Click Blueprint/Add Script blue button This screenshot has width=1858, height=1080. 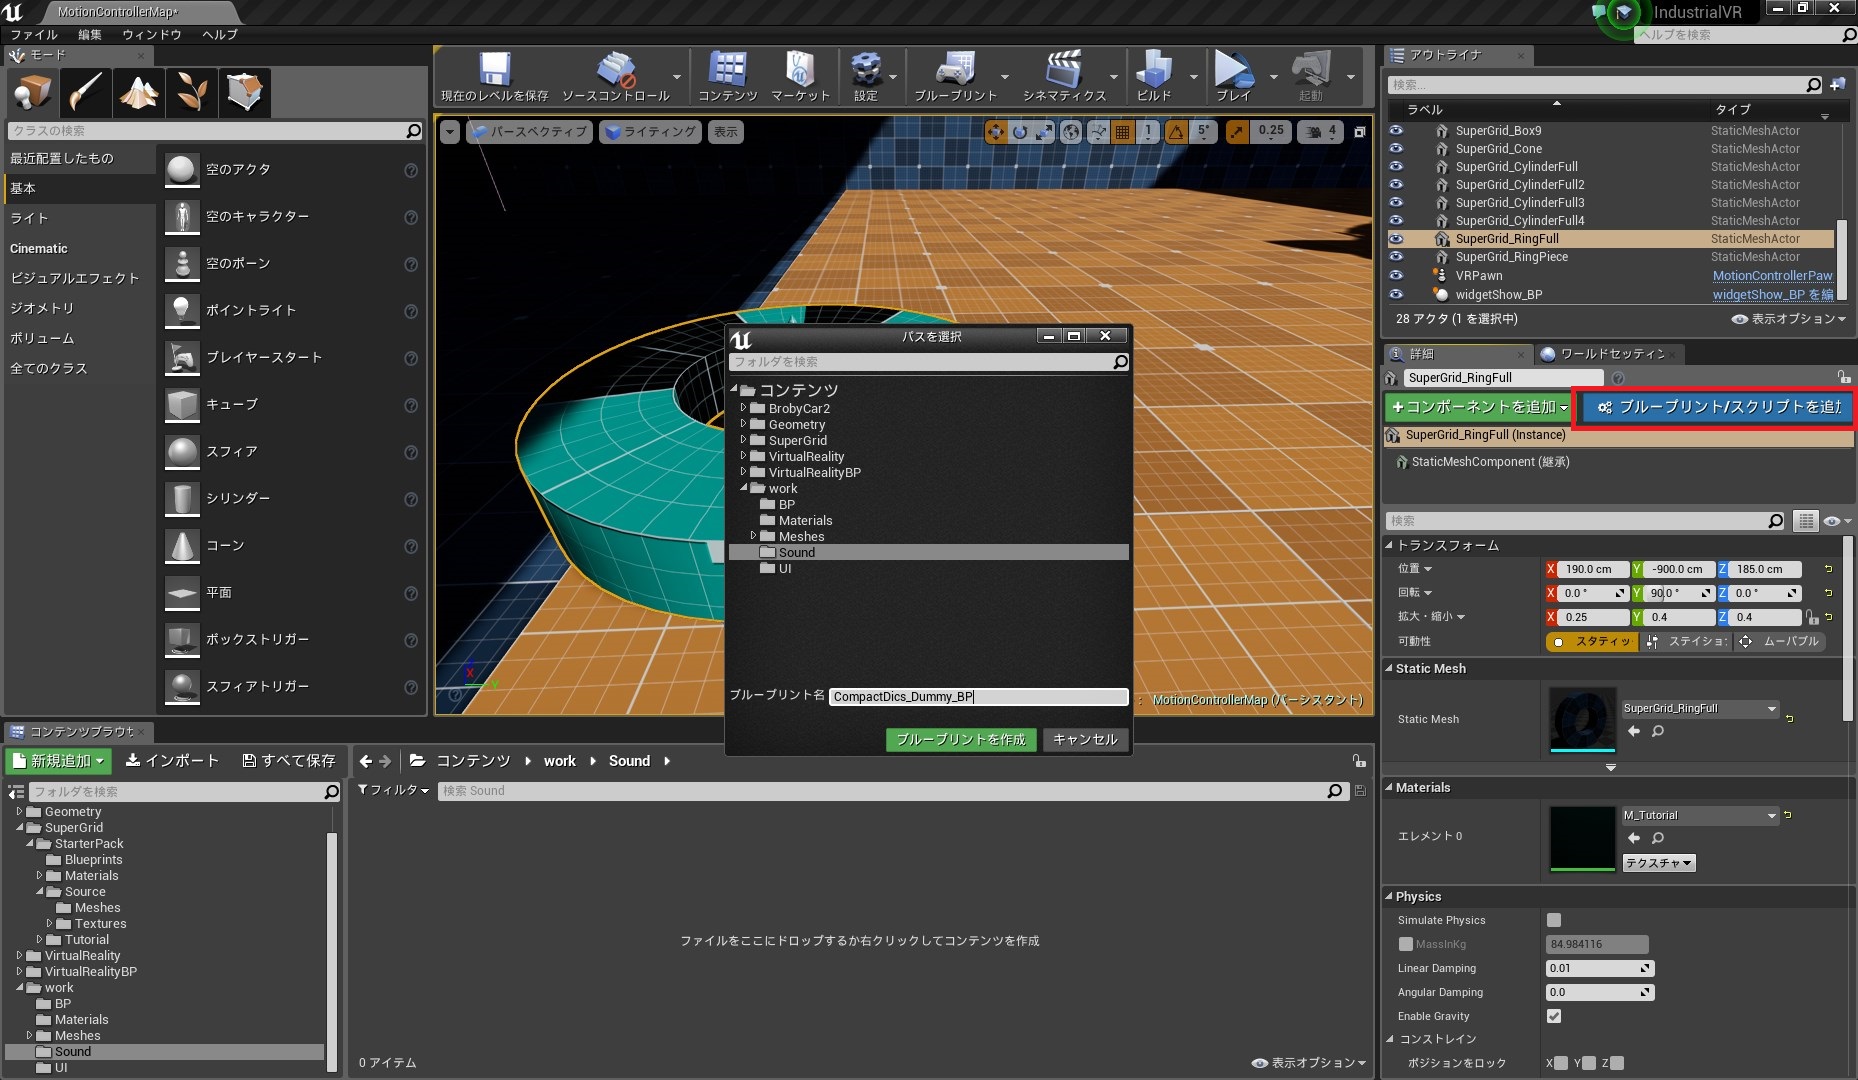pos(1717,407)
